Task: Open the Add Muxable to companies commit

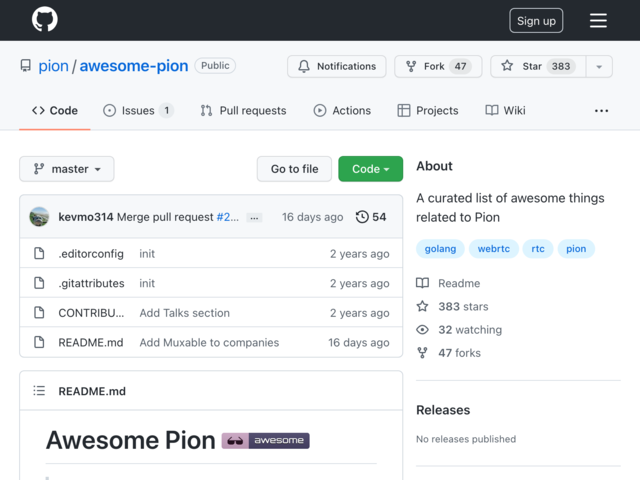Action: [209, 342]
